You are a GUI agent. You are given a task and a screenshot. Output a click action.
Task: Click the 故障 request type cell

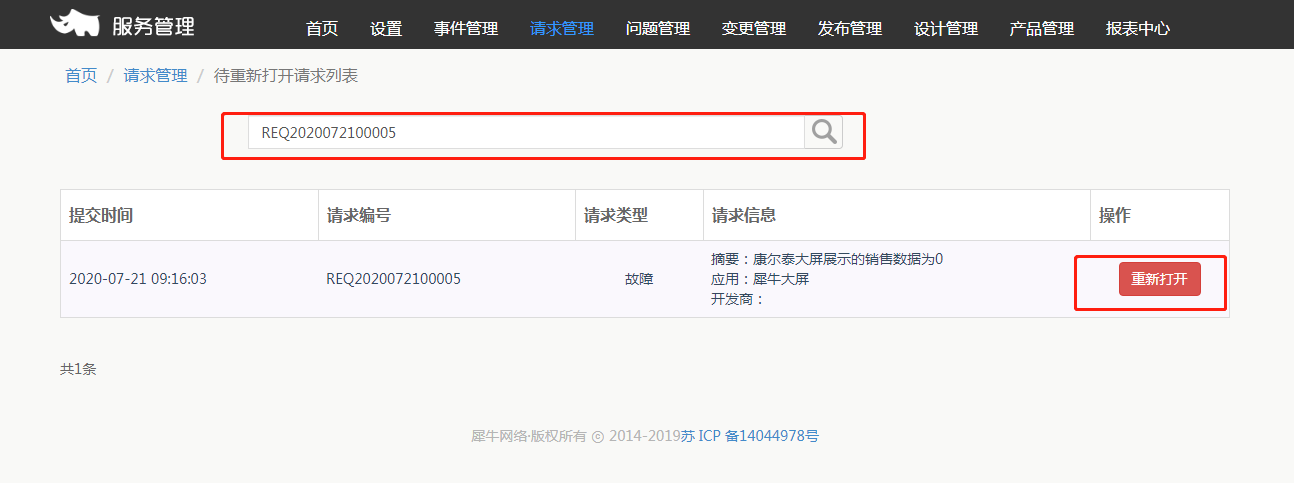point(639,279)
